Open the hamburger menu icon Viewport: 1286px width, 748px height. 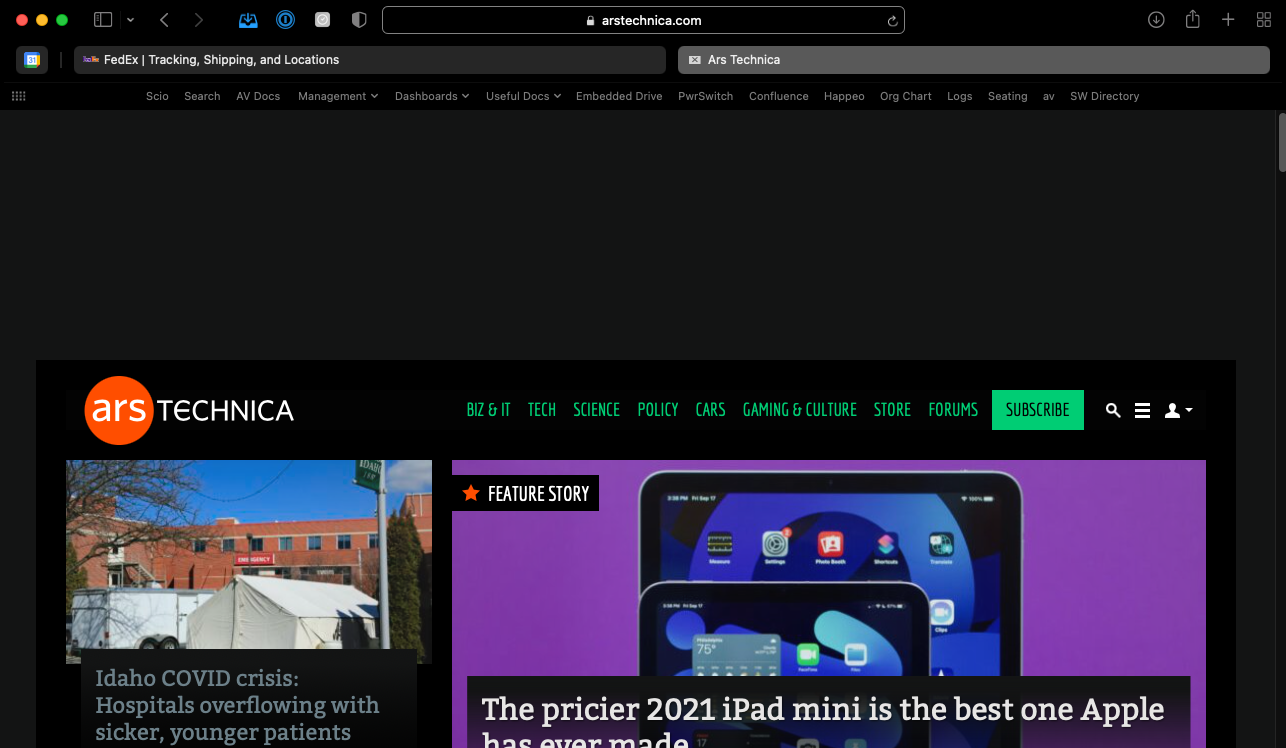pyautogui.click(x=1142, y=410)
